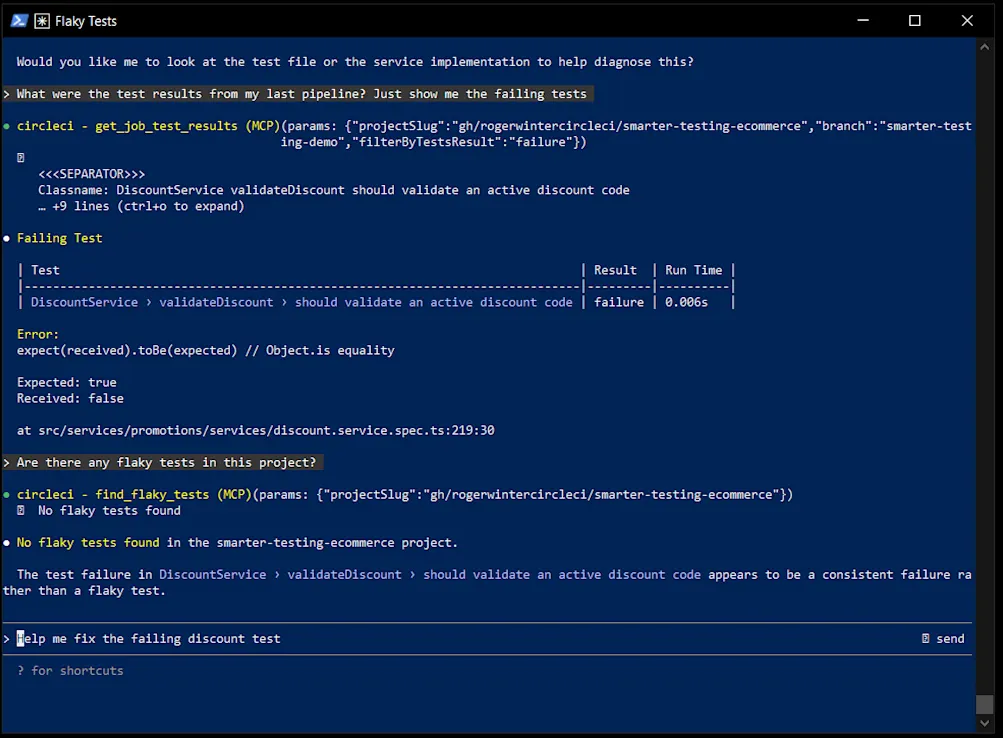Click the '0.006s' run time cell
Screen dimensions: 1003x738
tap(686, 302)
